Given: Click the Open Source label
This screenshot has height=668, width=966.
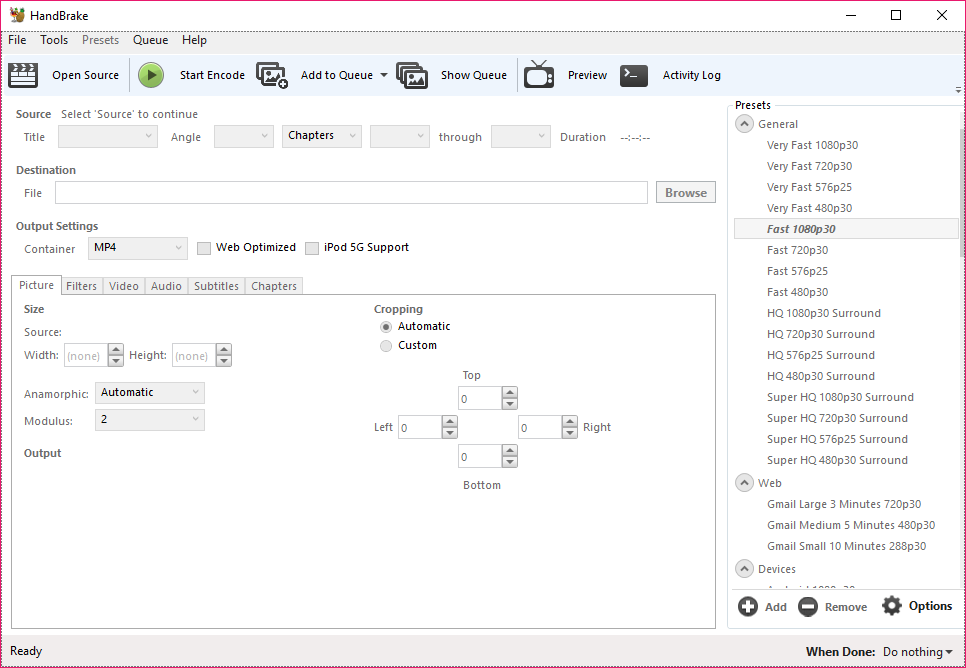Looking at the screenshot, I should [x=85, y=75].
